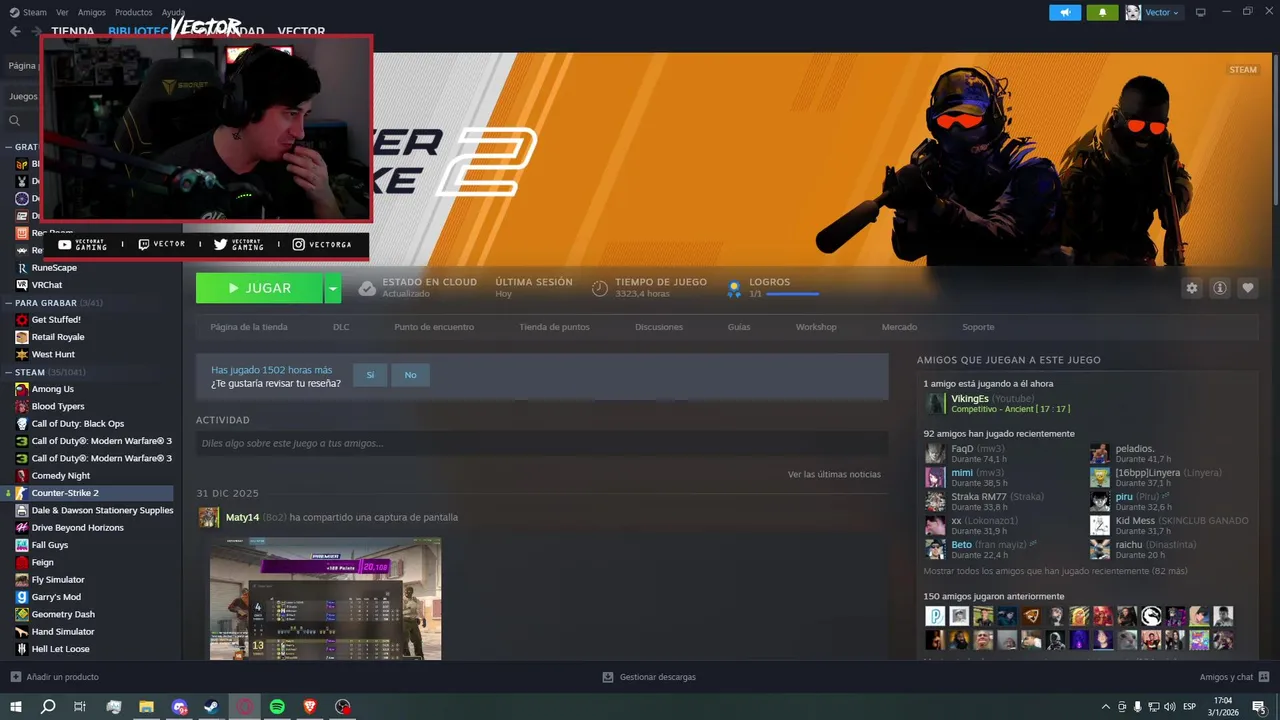
Task: Open the Productos menu
Action: click(x=134, y=12)
